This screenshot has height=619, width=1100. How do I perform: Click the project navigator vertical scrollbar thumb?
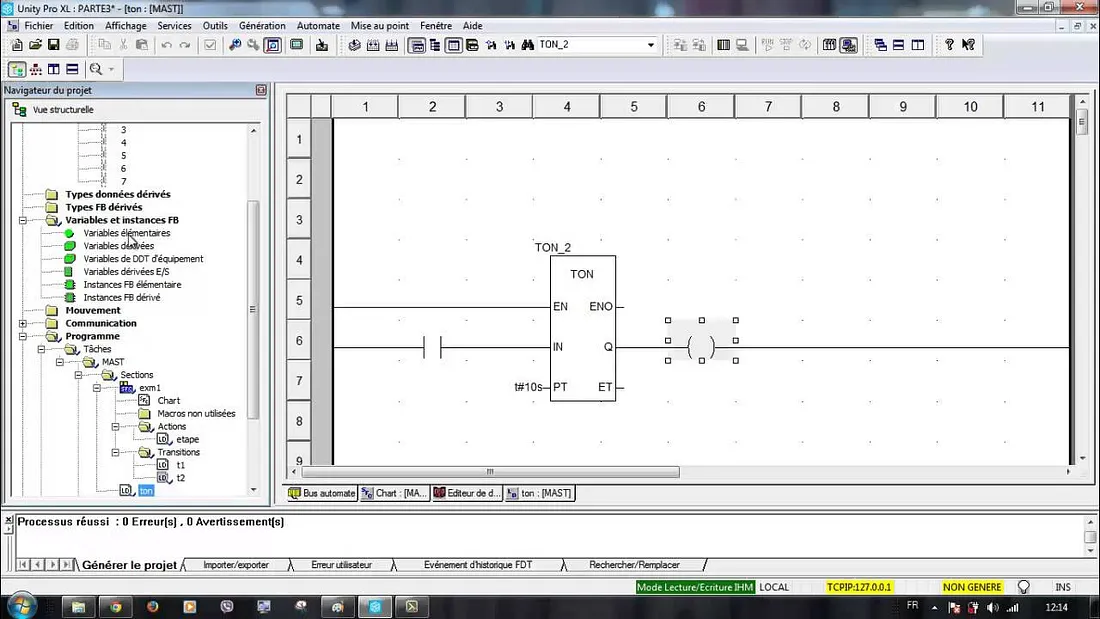pyautogui.click(x=253, y=309)
